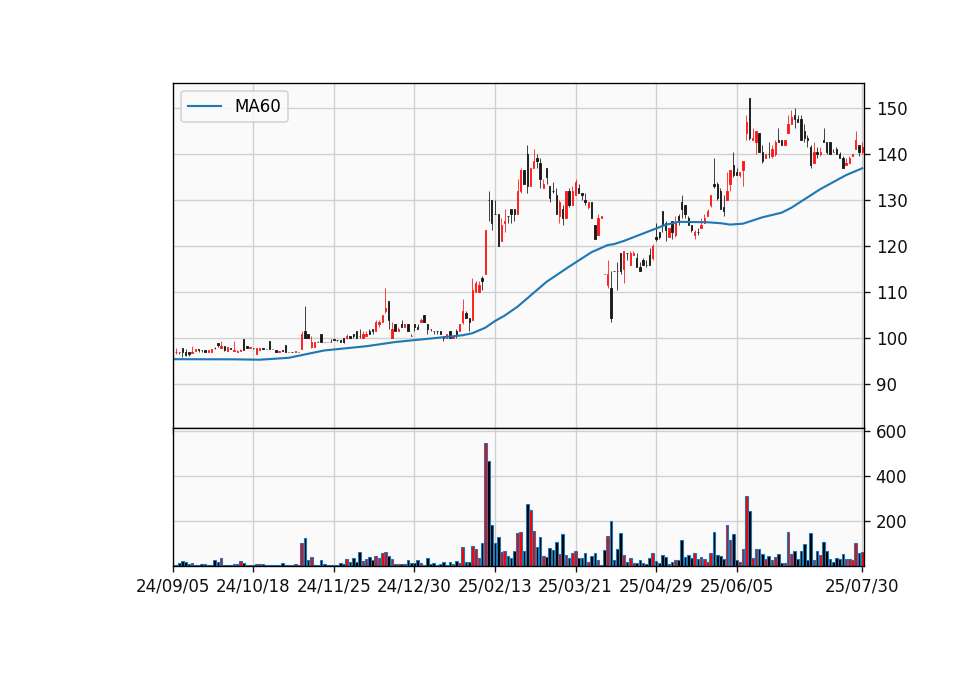Click the 100 price axis label
Screen dimensions: 960x690
tap(892, 339)
